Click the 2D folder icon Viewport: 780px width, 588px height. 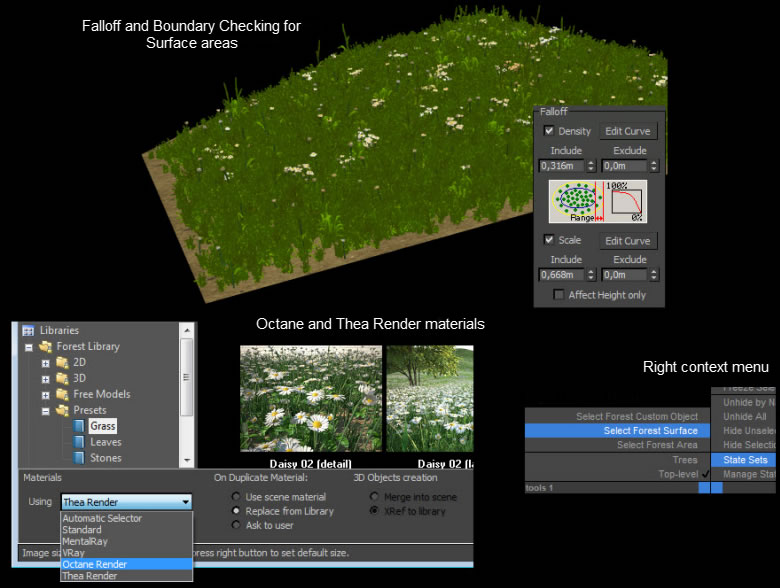tap(63, 362)
